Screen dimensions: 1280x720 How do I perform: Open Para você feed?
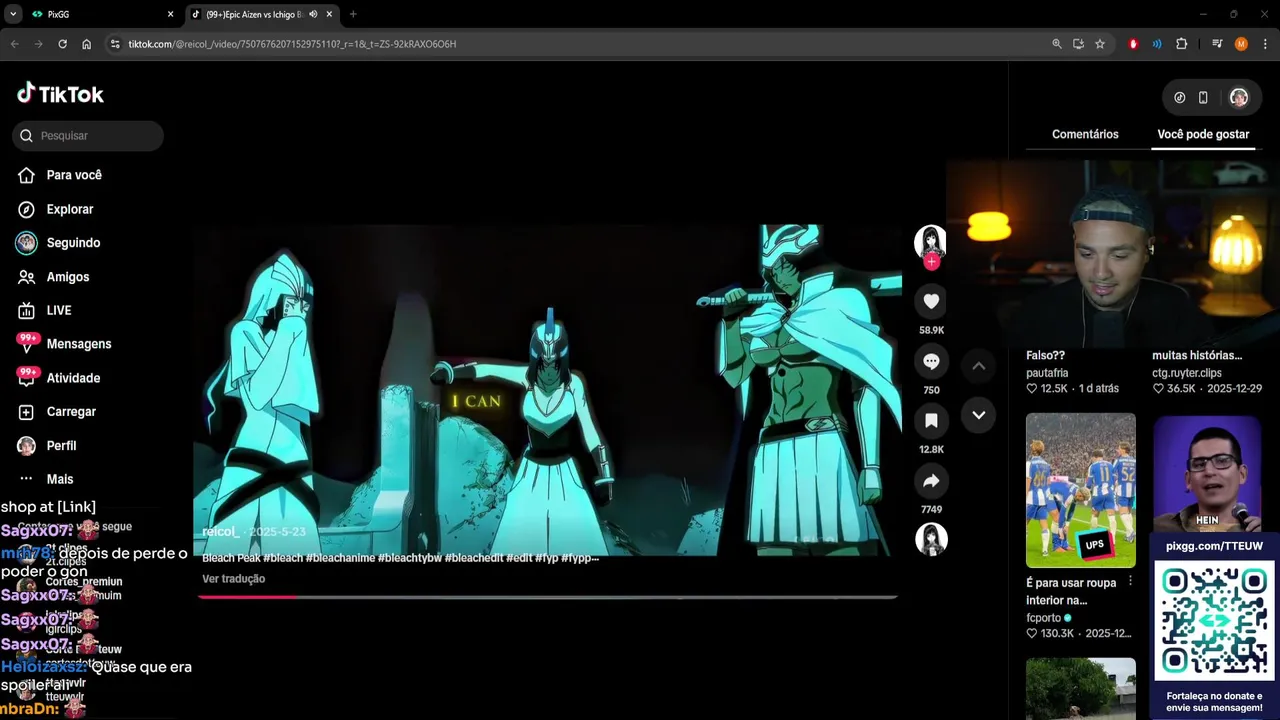[x=60, y=175]
